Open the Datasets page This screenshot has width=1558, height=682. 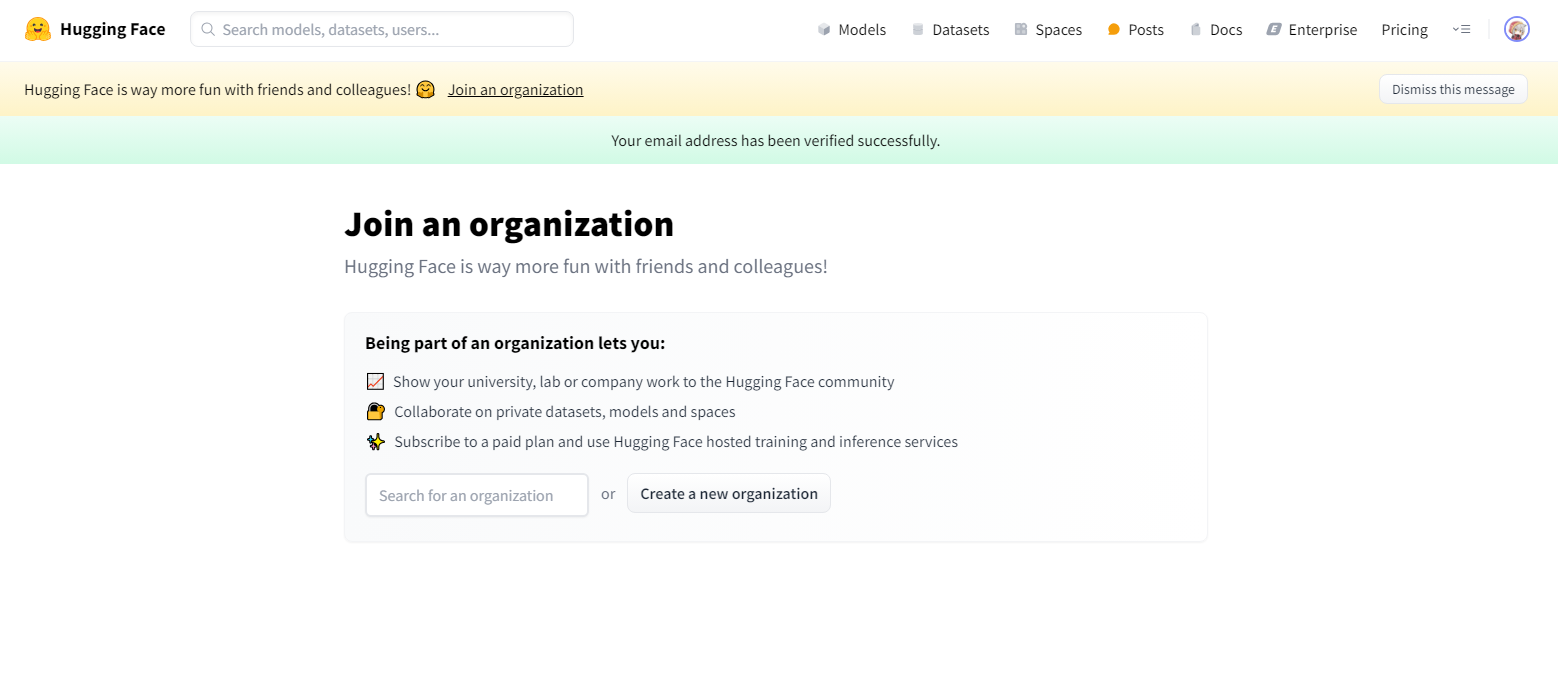point(951,30)
